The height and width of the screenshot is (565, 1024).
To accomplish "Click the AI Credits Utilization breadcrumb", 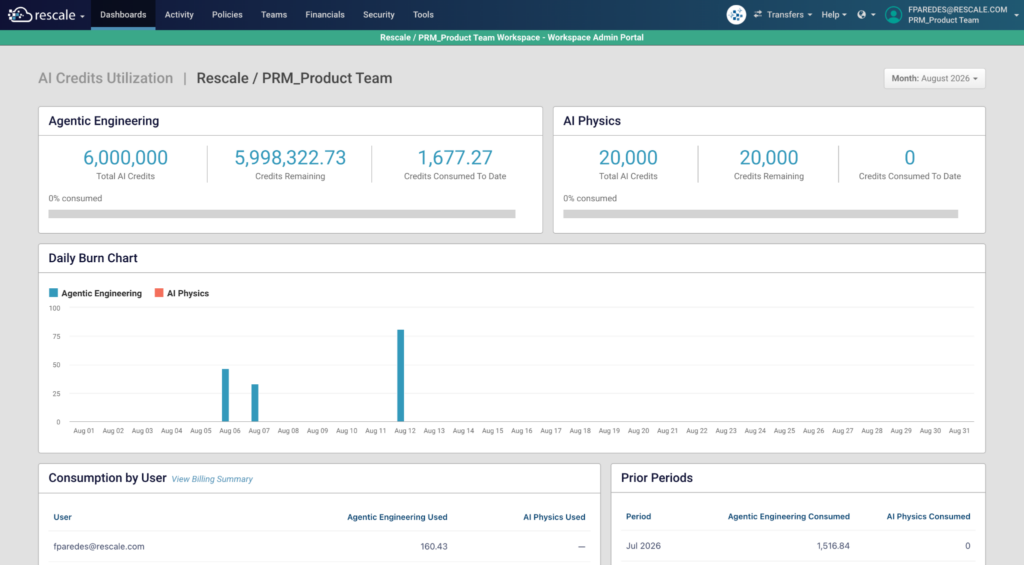I will click(x=106, y=78).
